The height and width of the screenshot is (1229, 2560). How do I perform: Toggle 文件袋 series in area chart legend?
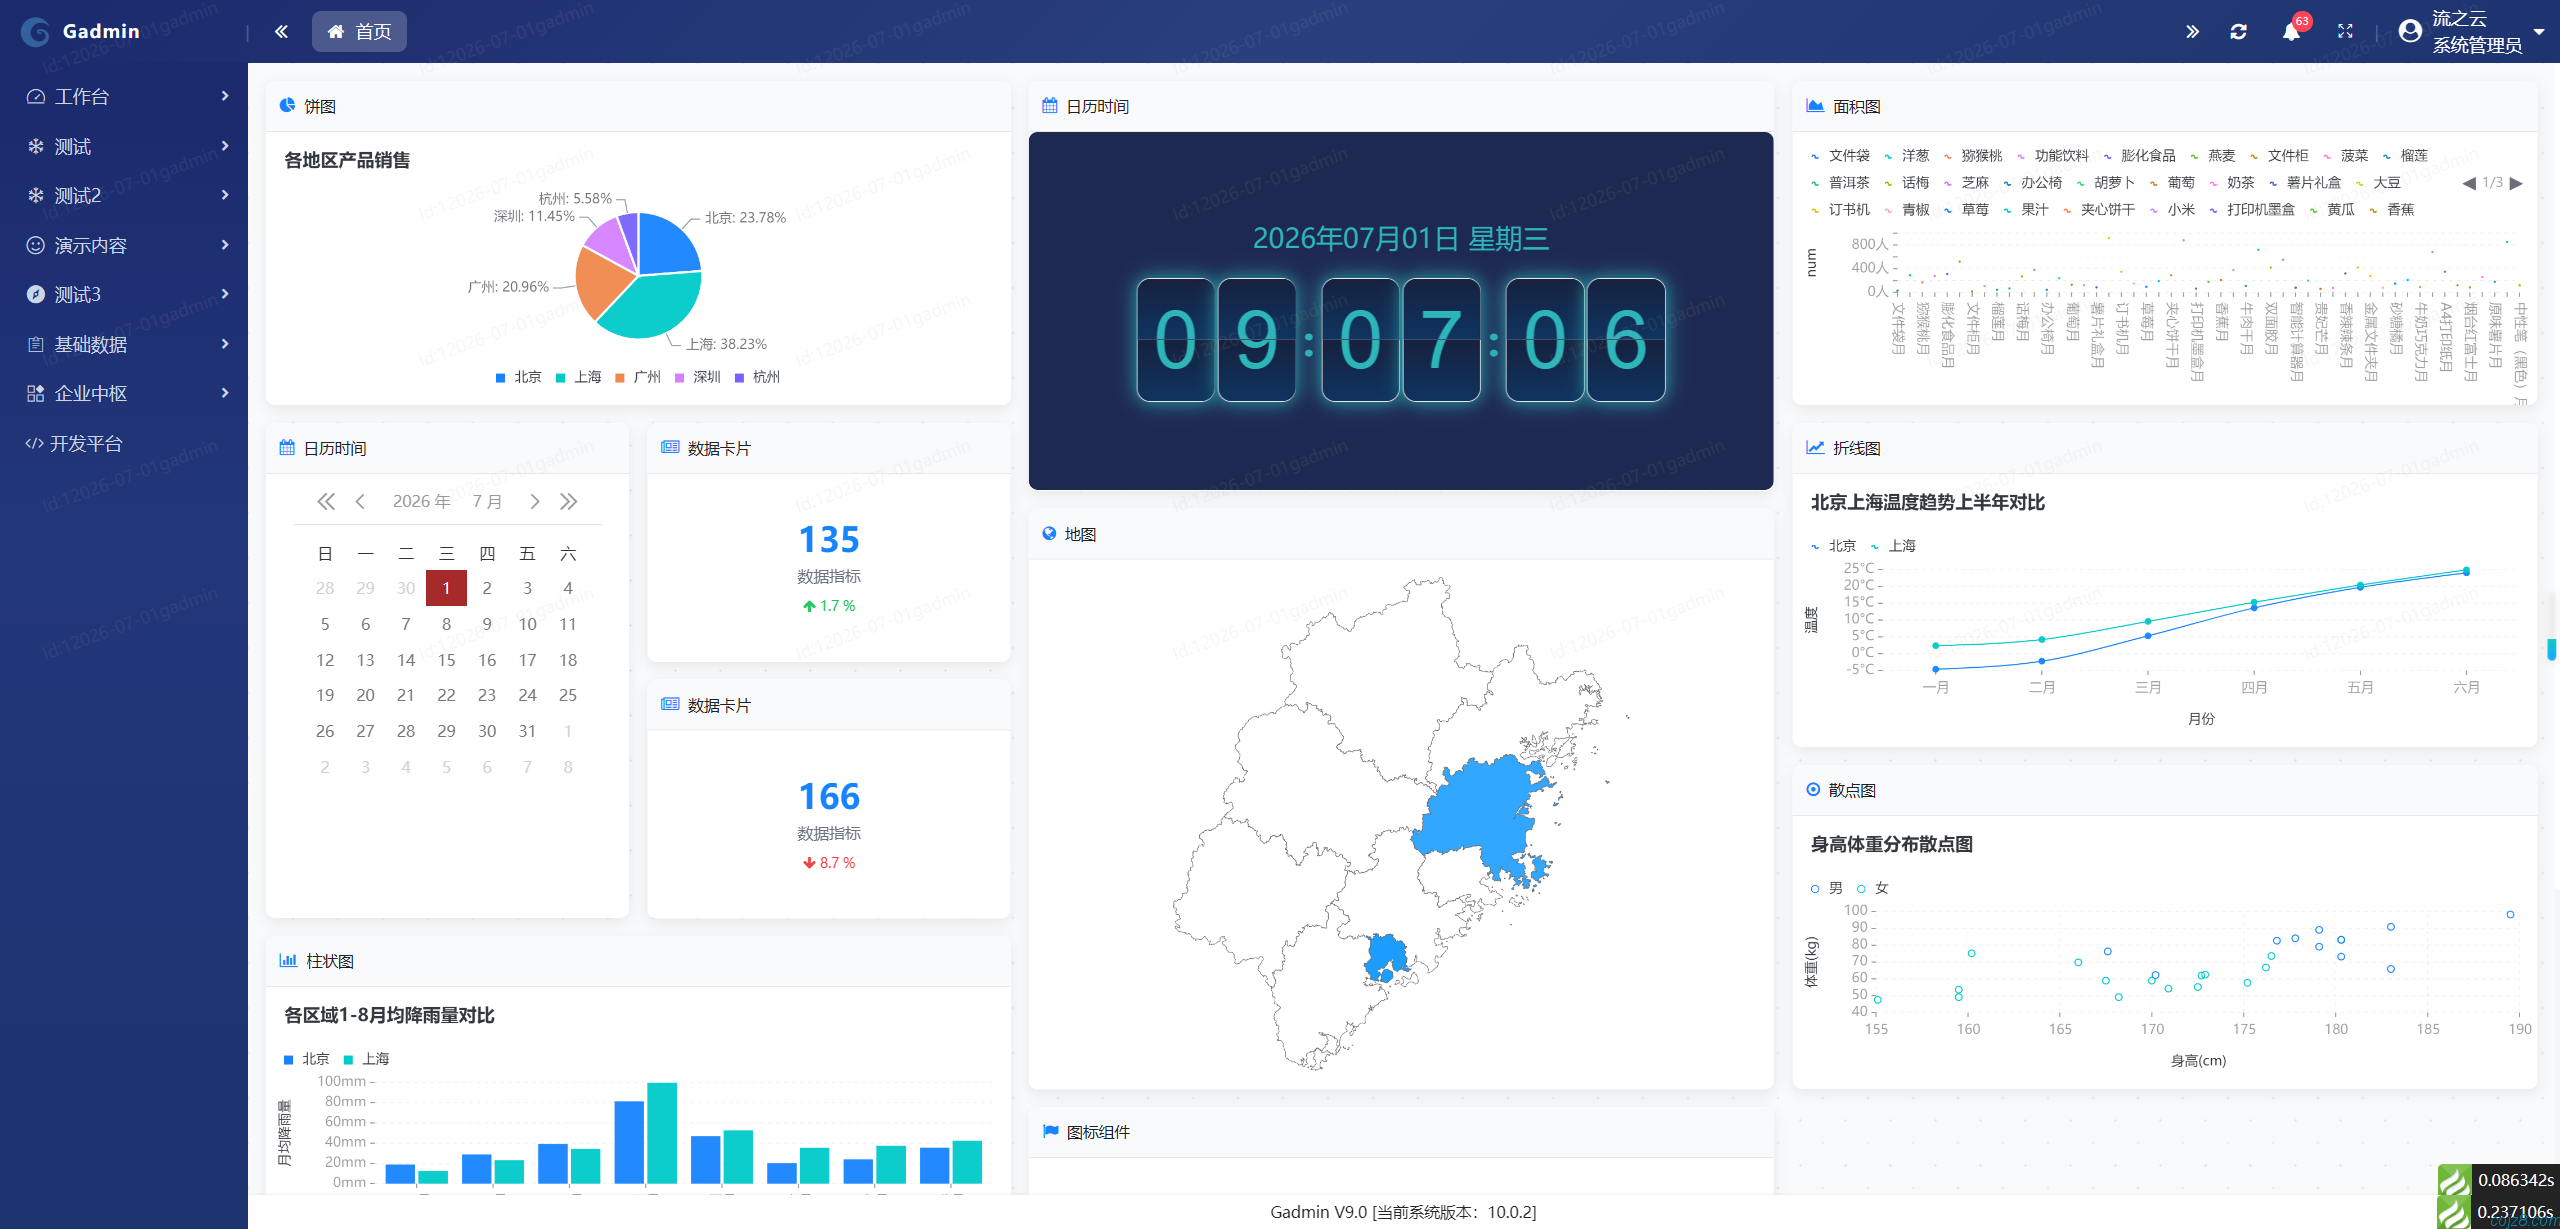point(1840,156)
